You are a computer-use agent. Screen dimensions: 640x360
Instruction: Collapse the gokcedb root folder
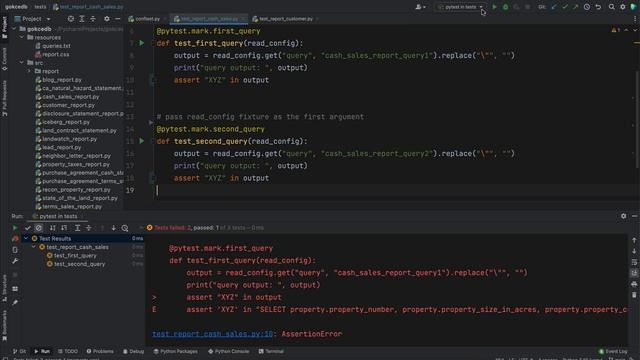click(x=14, y=29)
